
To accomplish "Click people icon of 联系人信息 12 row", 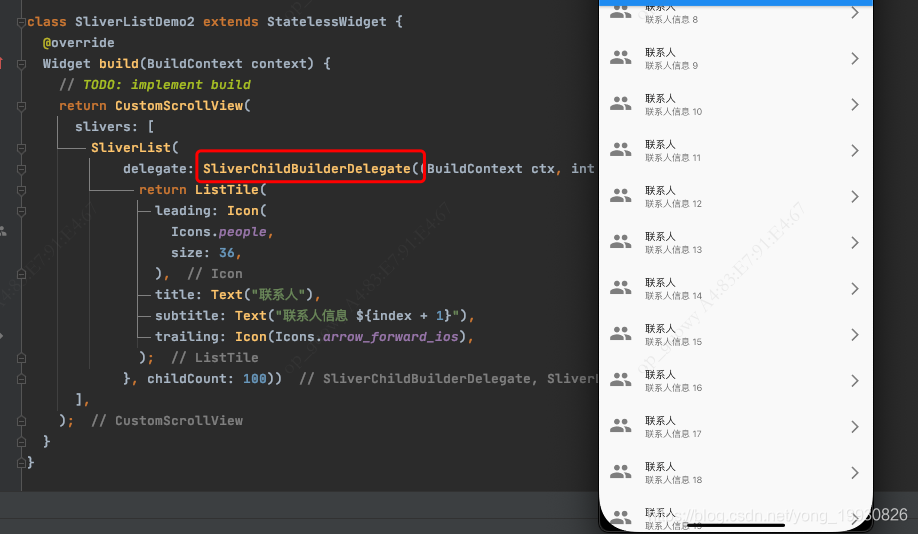I will click(621, 196).
